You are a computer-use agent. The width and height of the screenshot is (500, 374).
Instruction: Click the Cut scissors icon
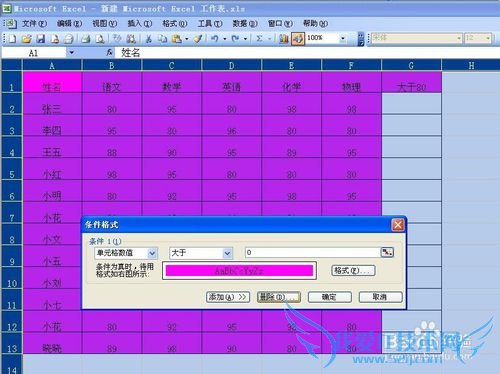pyautogui.click(x=149, y=39)
